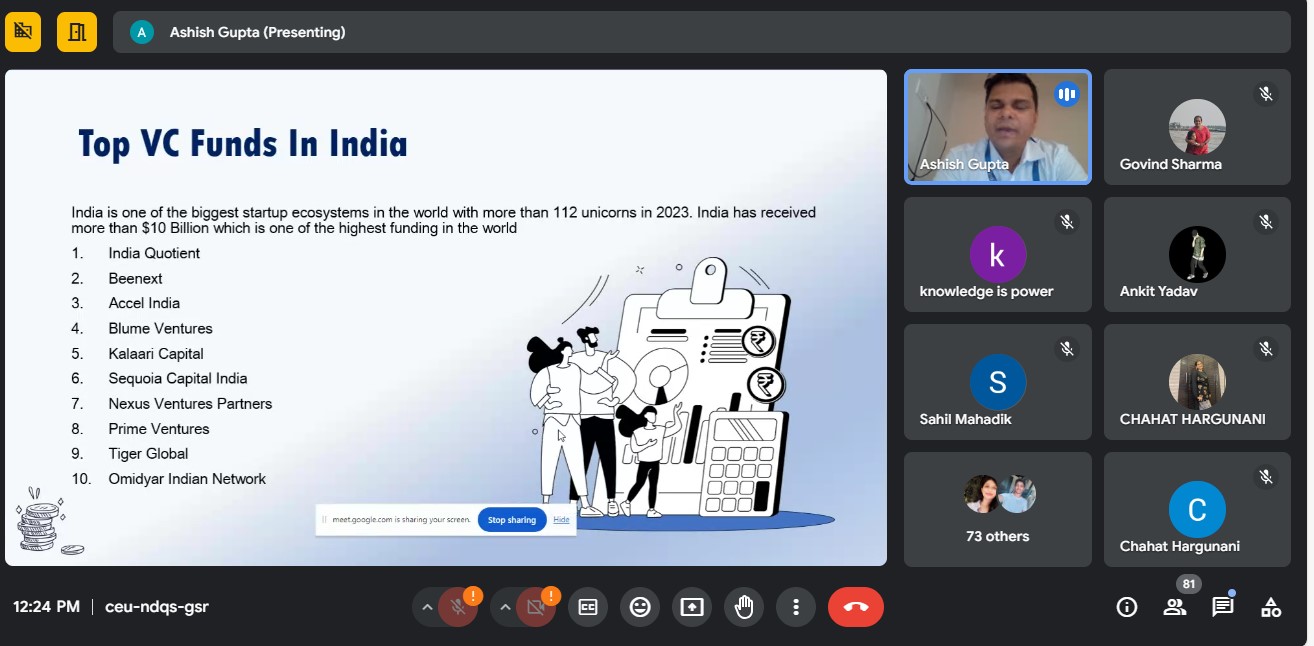
Task: Show participants list
Action: pyautogui.click(x=1175, y=607)
